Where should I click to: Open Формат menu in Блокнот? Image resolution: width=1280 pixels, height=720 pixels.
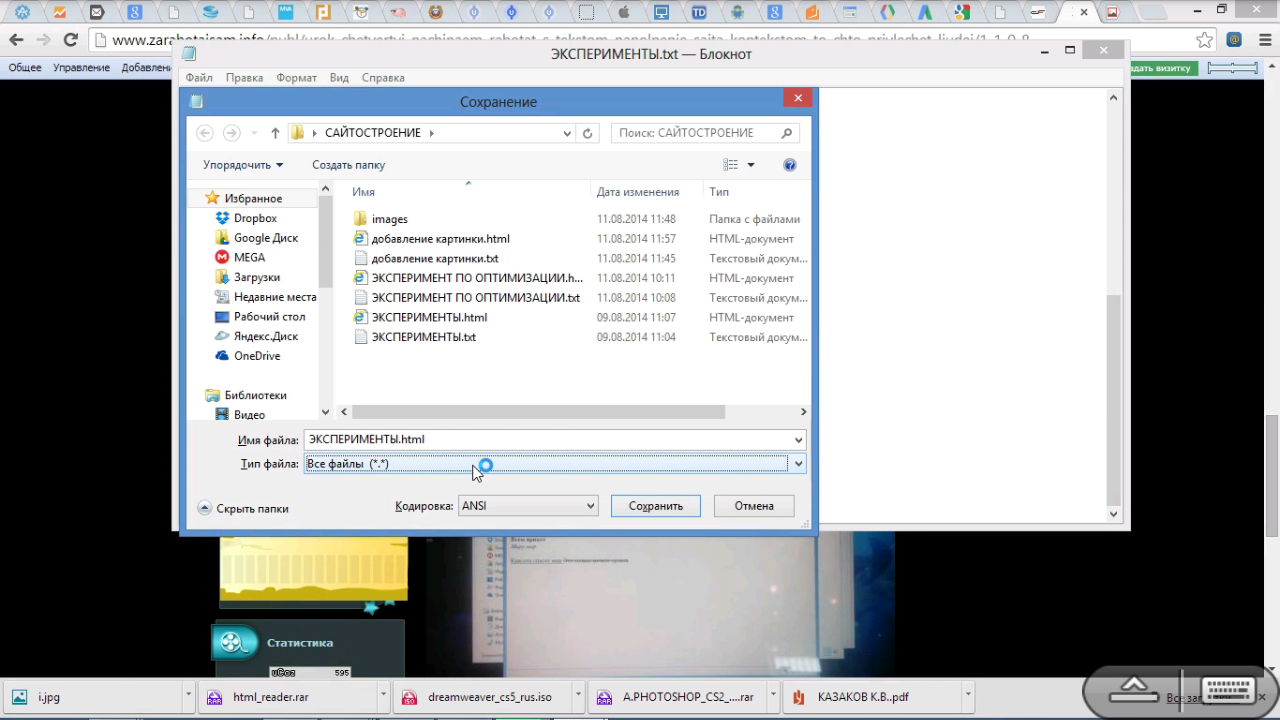(x=297, y=78)
